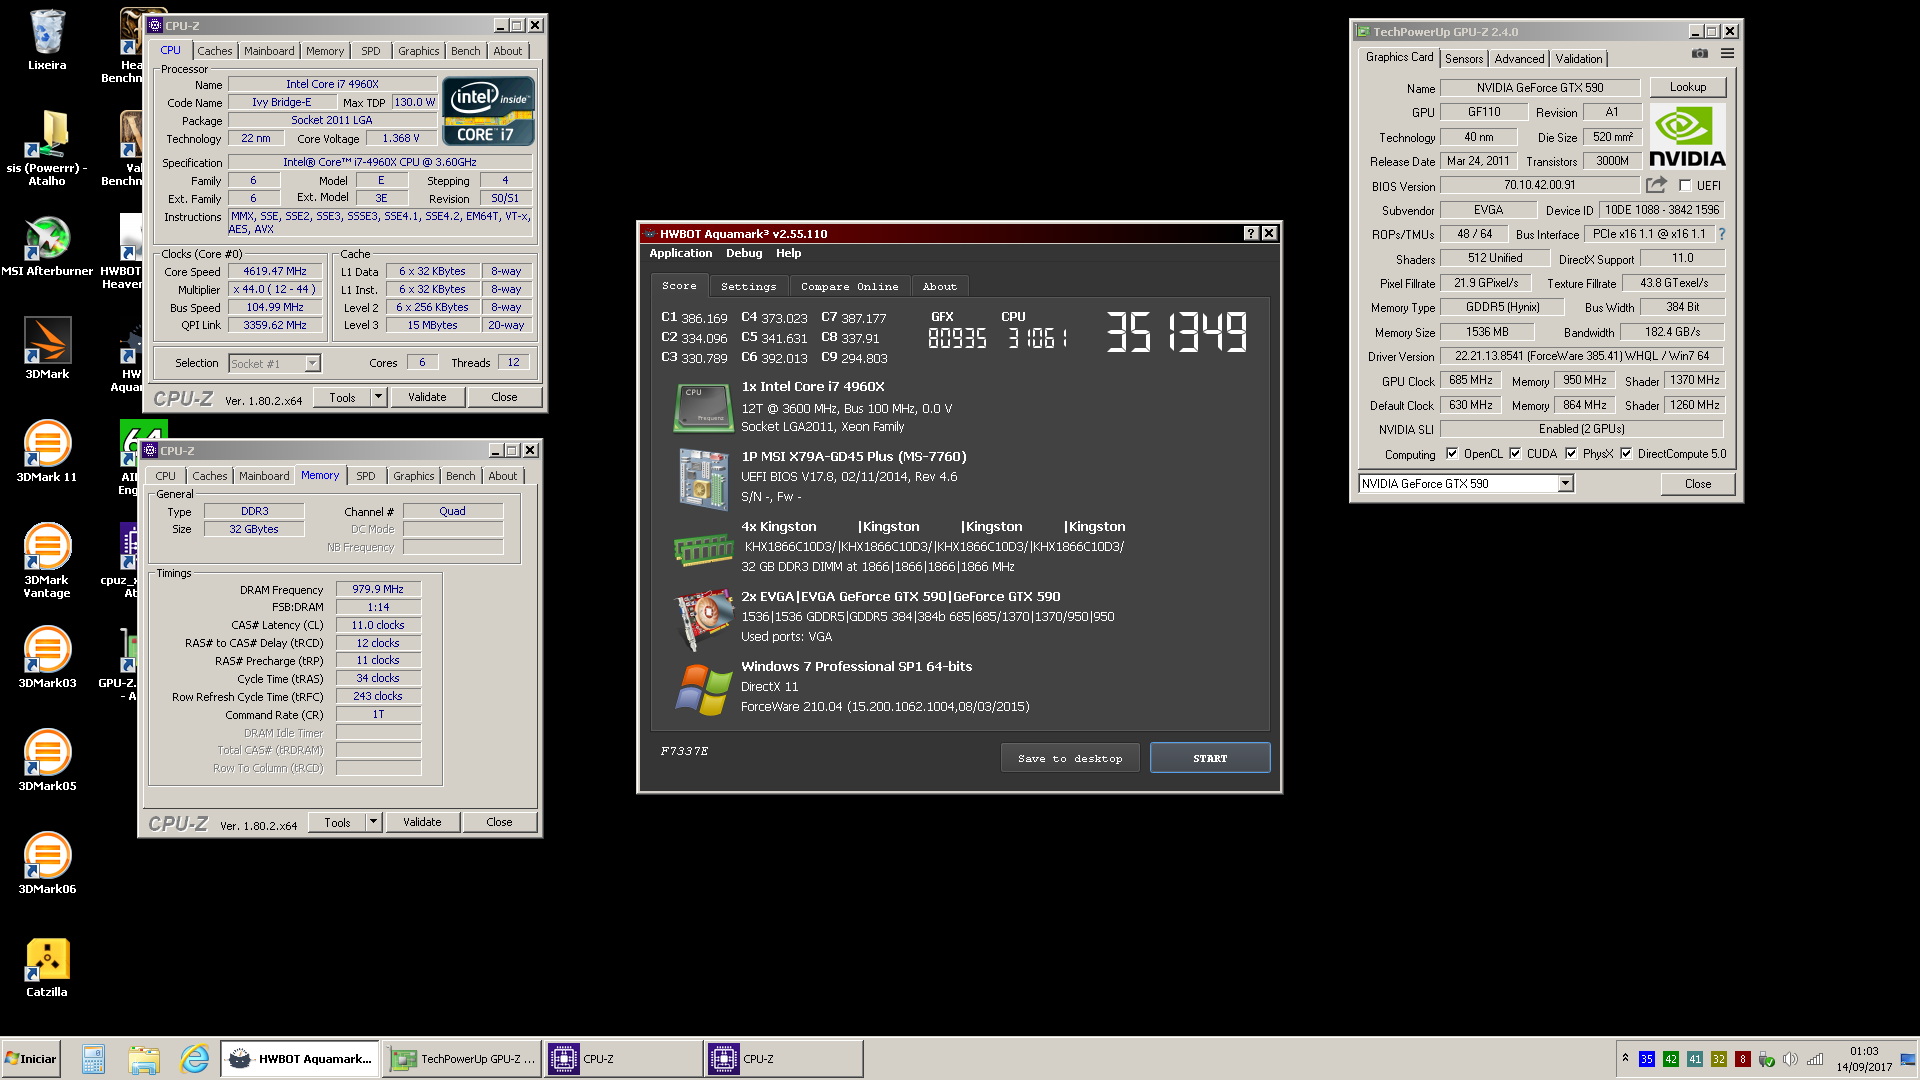Open the Socket #1 selection dropdown
The width and height of the screenshot is (1920, 1080).
click(x=312, y=363)
